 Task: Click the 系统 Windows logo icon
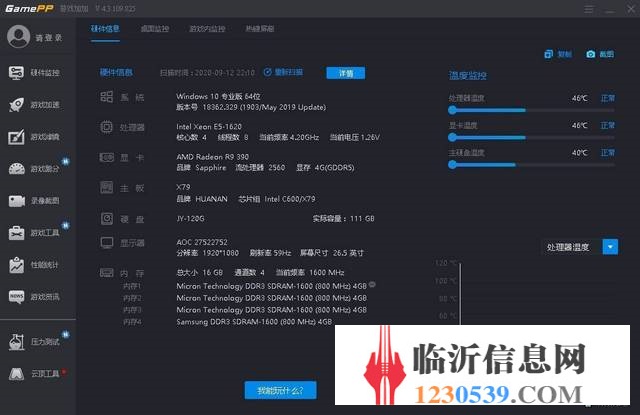pyautogui.click(x=107, y=97)
